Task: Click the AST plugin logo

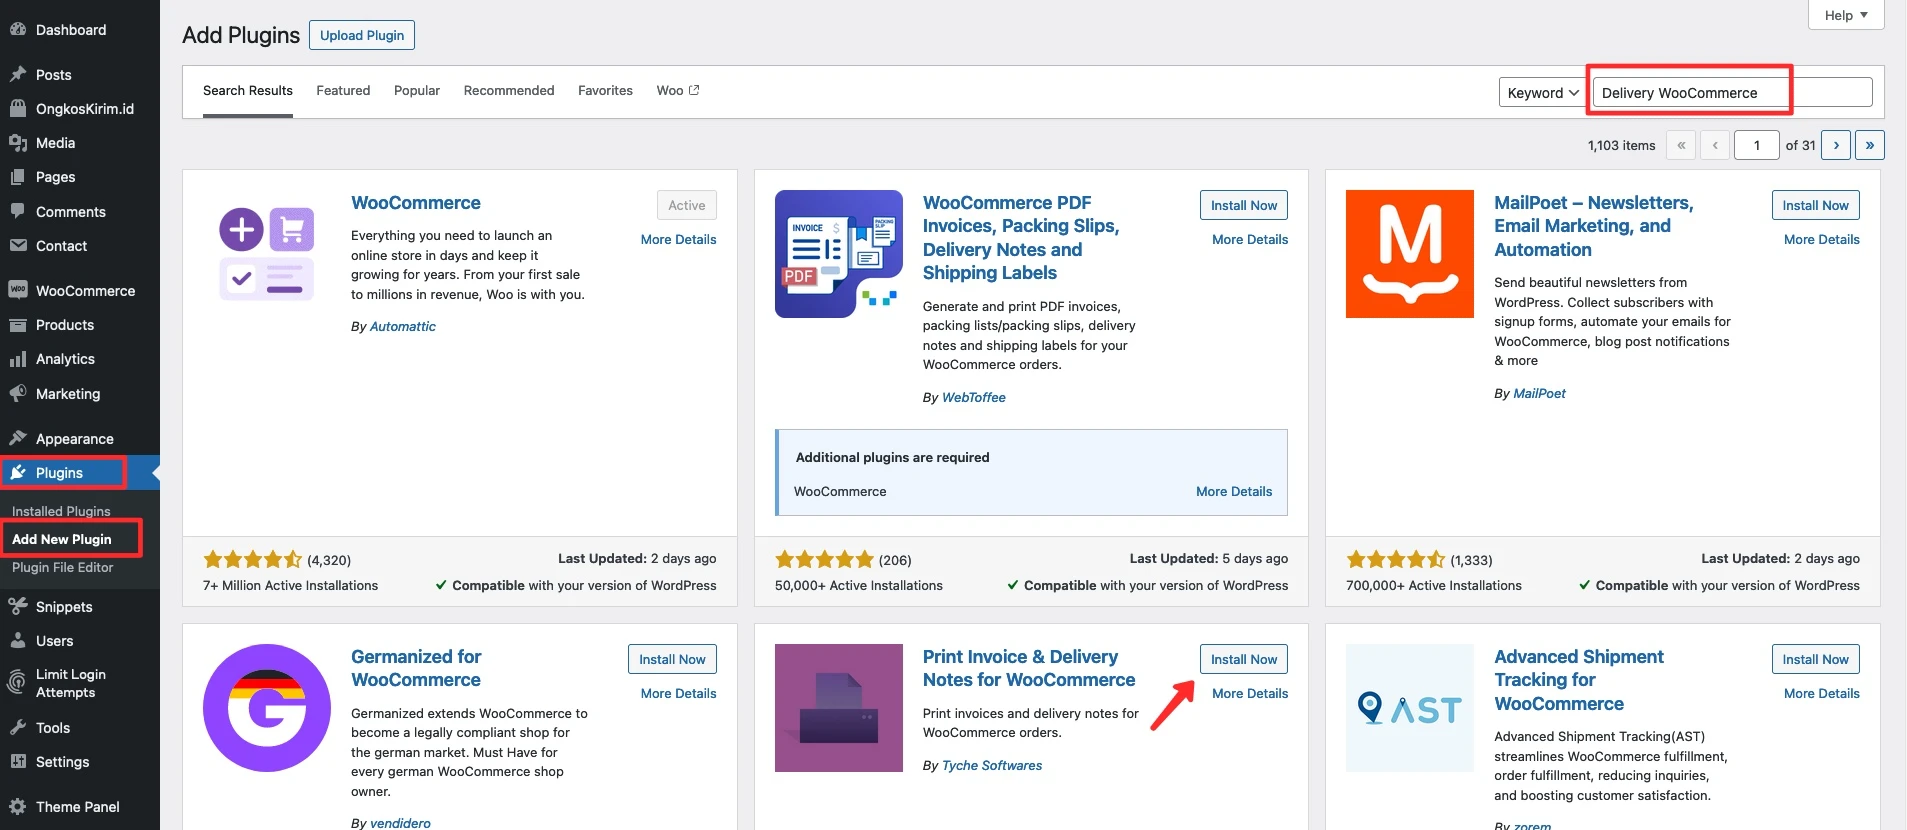Action: tap(1410, 708)
